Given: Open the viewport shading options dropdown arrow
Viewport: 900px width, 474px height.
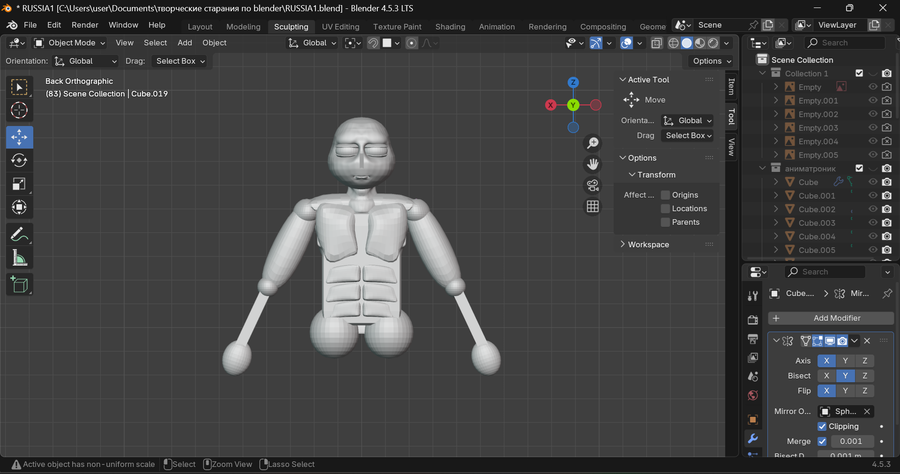Looking at the screenshot, I should (x=726, y=43).
